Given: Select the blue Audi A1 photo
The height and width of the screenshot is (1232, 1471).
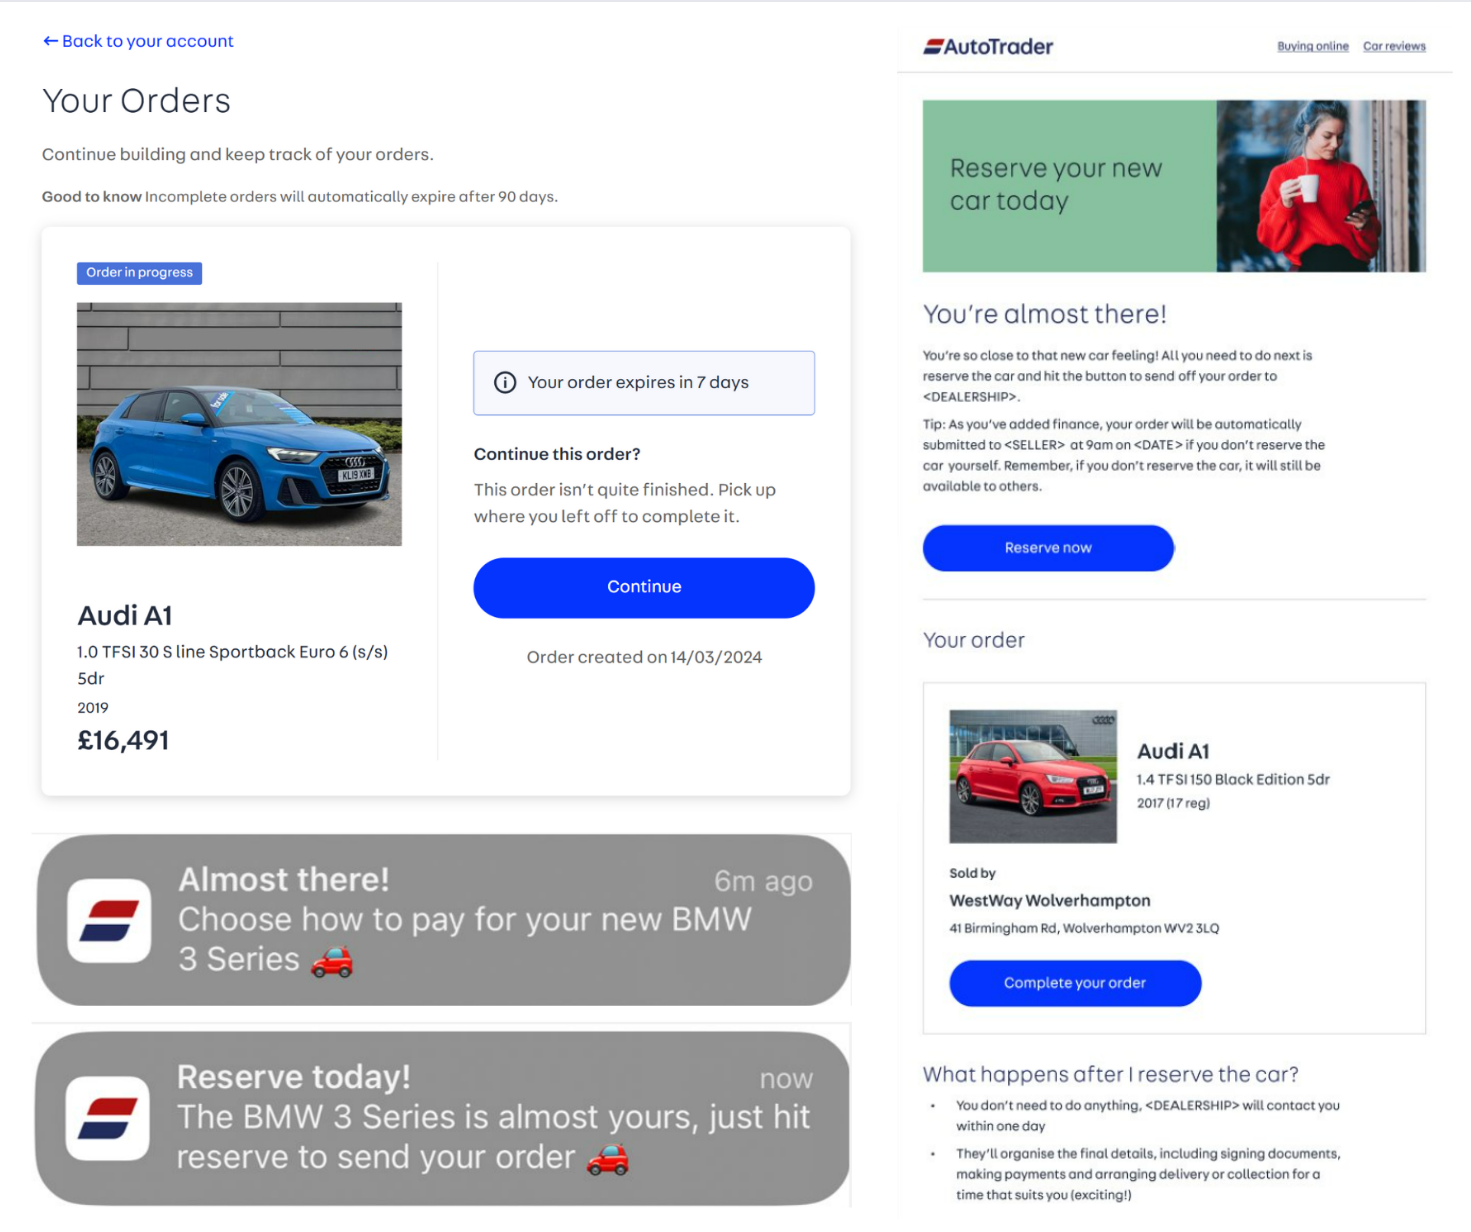Looking at the screenshot, I should pyautogui.click(x=239, y=424).
